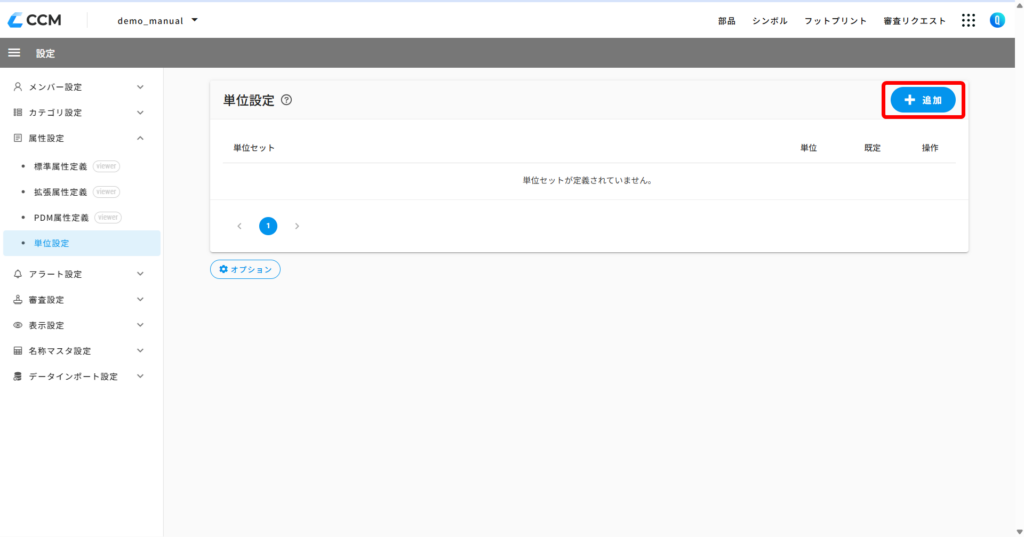Go to next page arrow
The width and height of the screenshot is (1024, 537).
click(296, 226)
